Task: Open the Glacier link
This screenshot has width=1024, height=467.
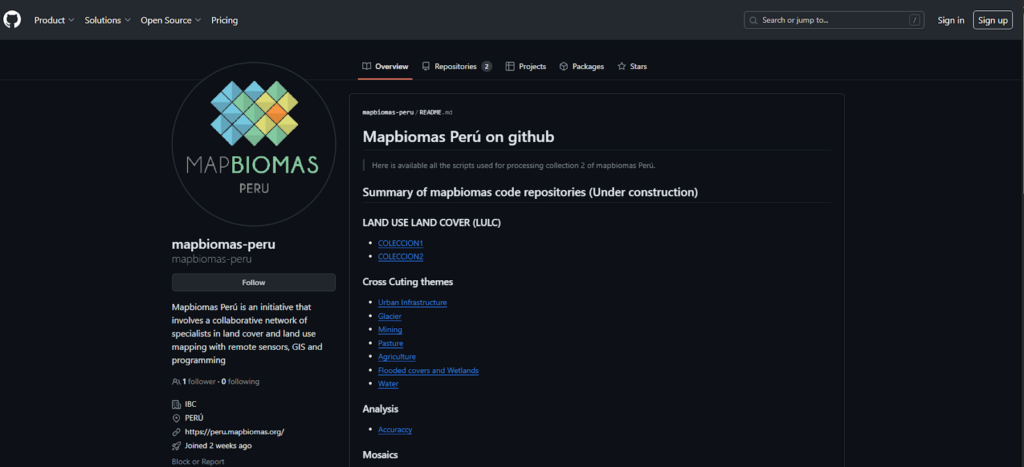Action: (389, 316)
